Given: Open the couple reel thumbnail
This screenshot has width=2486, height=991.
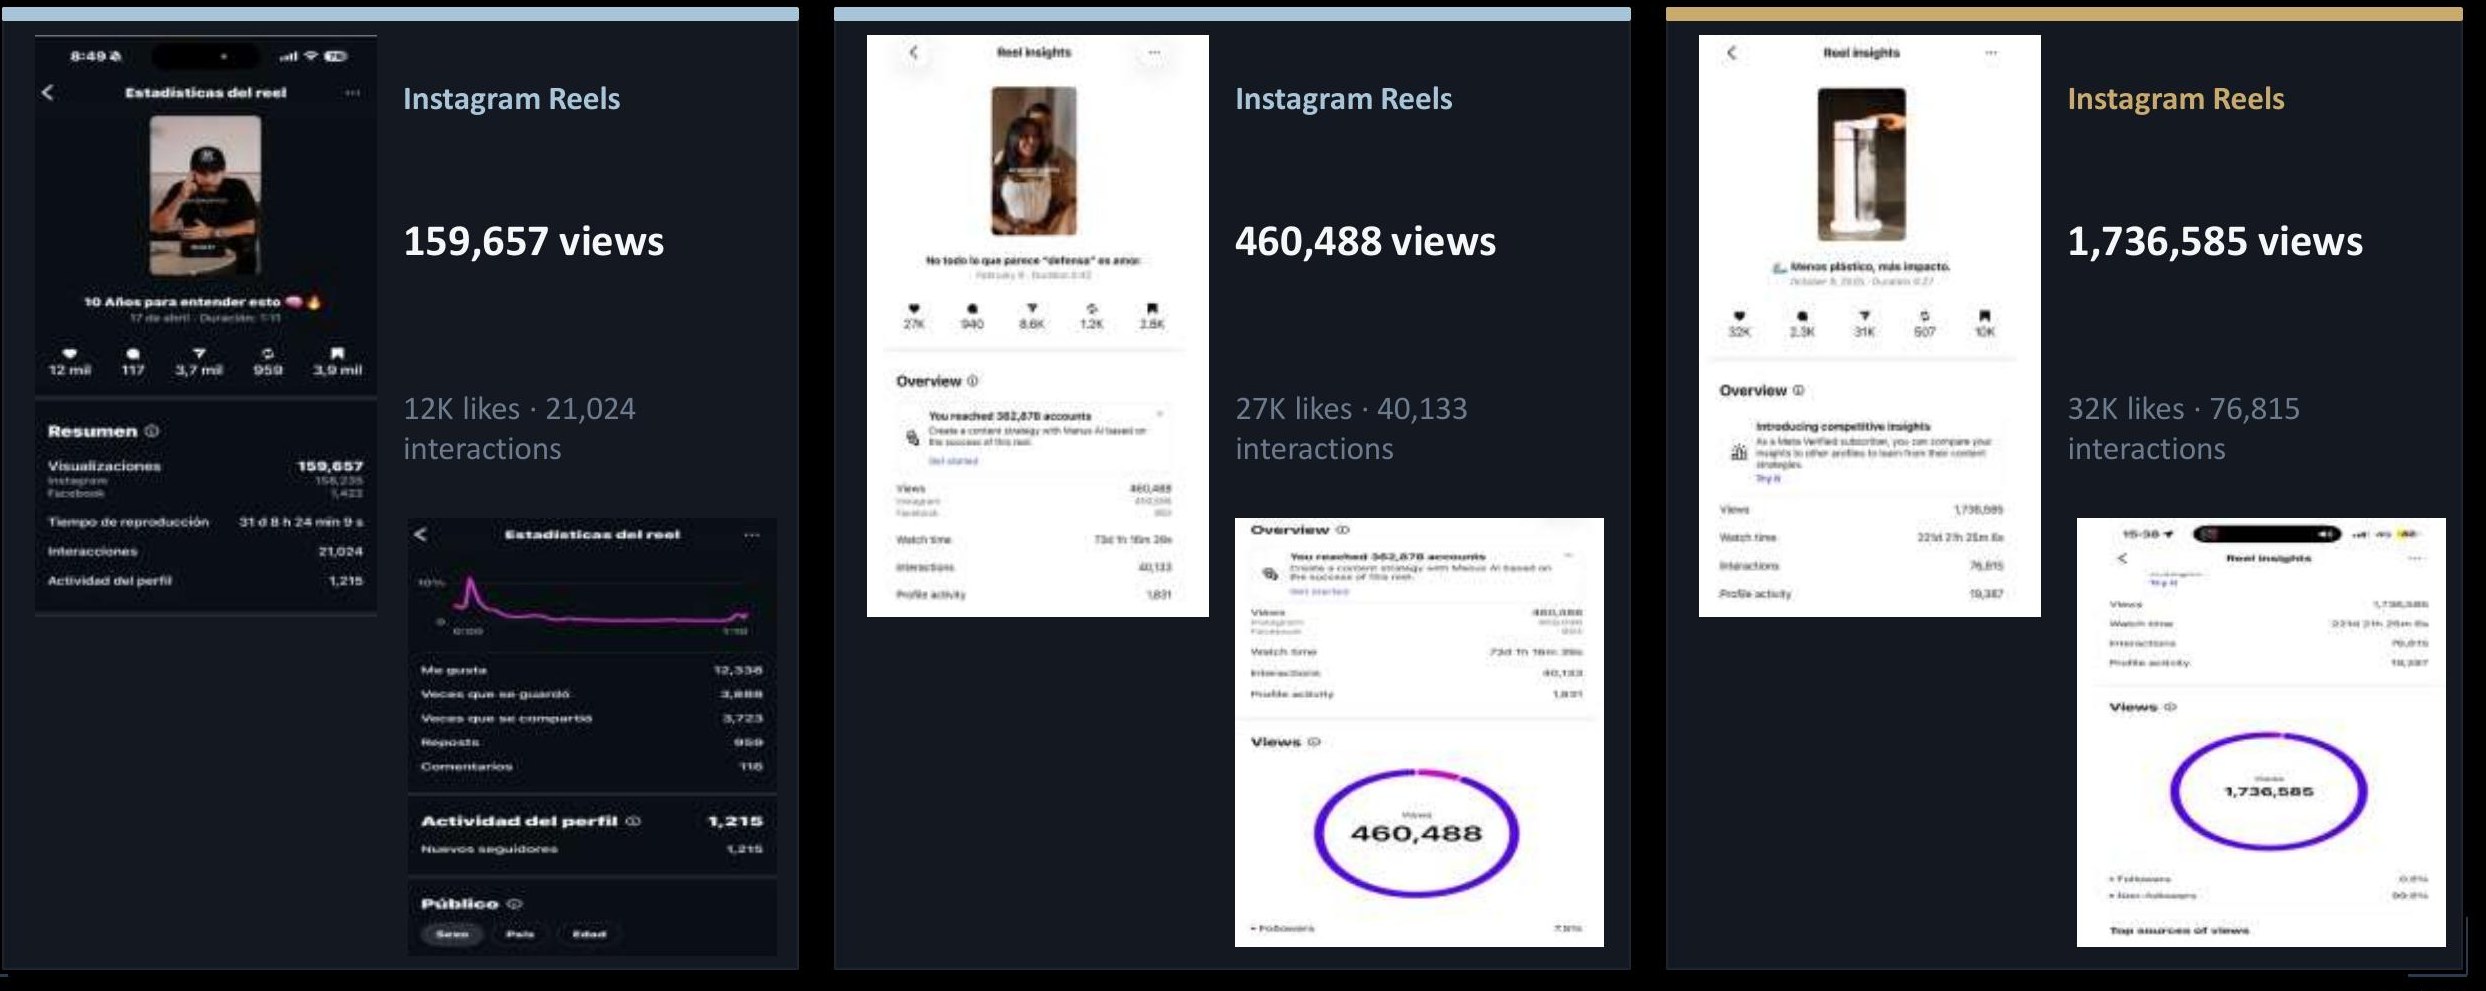Looking at the screenshot, I should click(x=1034, y=161).
